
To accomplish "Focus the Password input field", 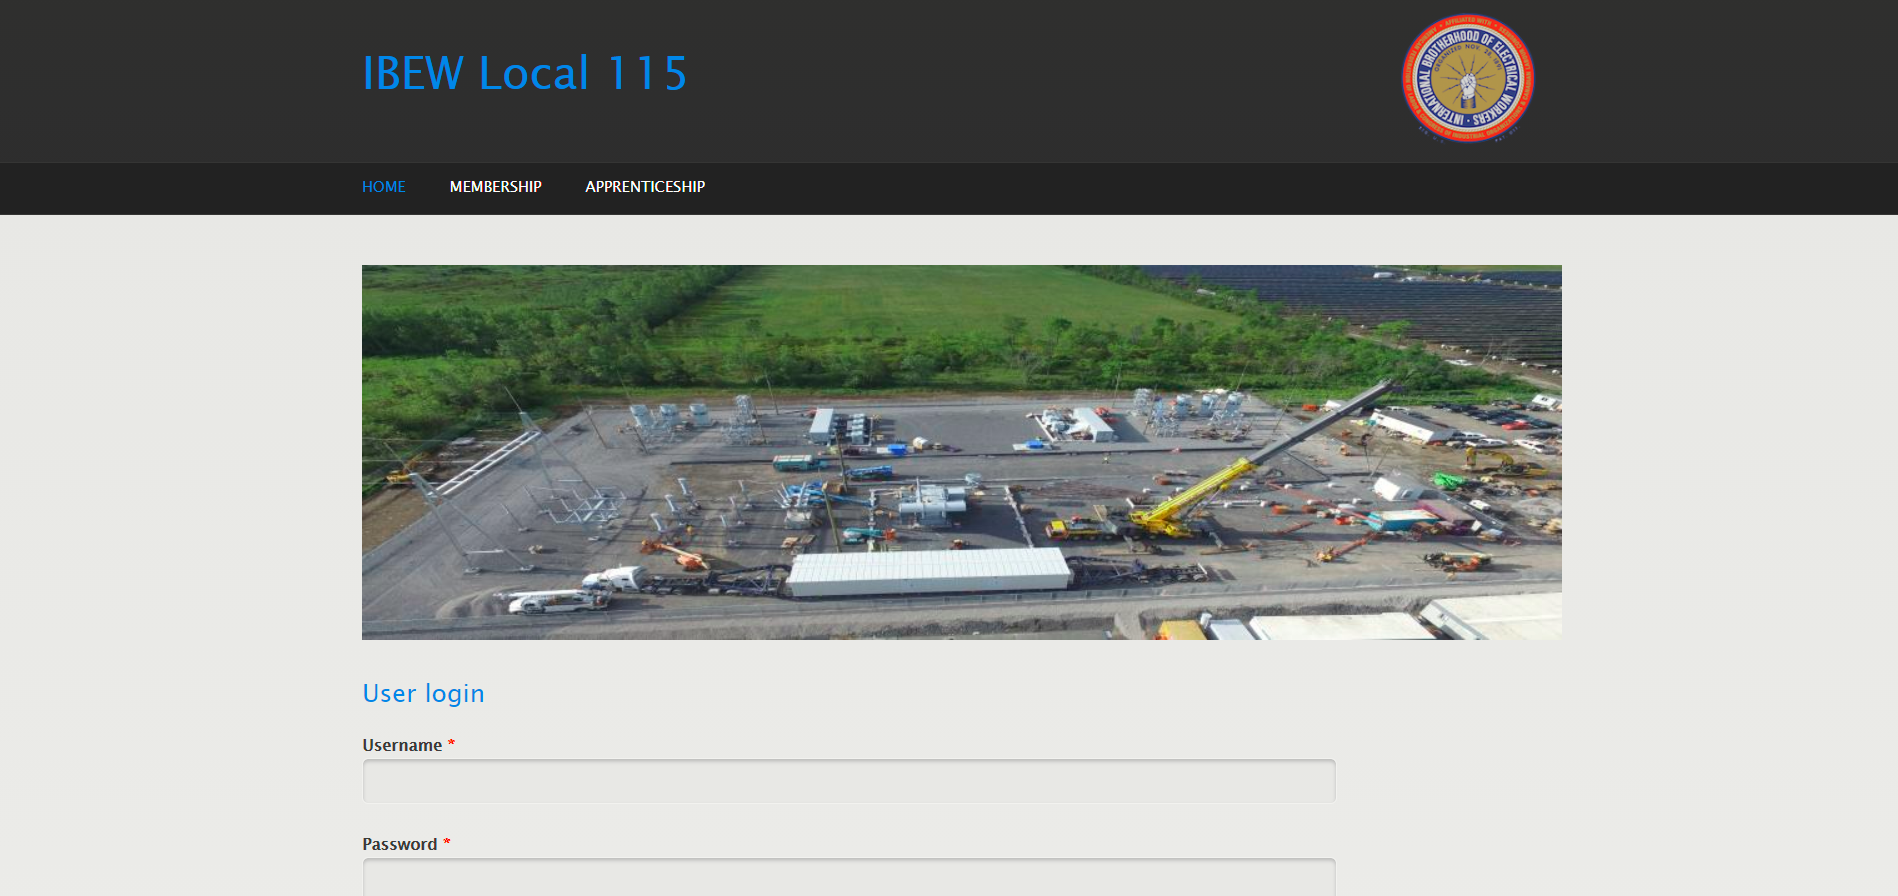I will click(x=848, y=877).
